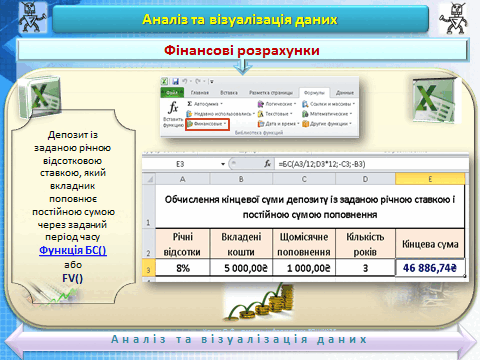480x360 pixels.
Task: Switch to the Главная ribbon tab
Action: (200, 93)
